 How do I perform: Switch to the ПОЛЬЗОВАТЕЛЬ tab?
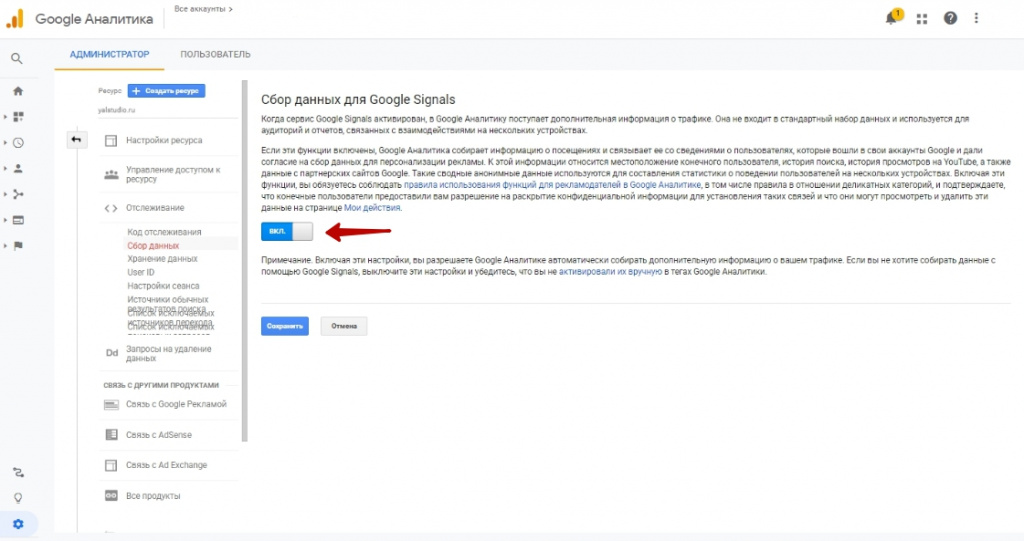[215, 54]
